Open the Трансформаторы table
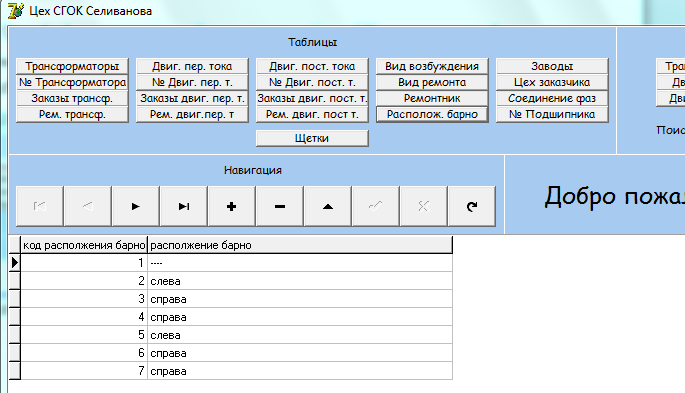This screenshot has height=393, width=685. (73, 66)
